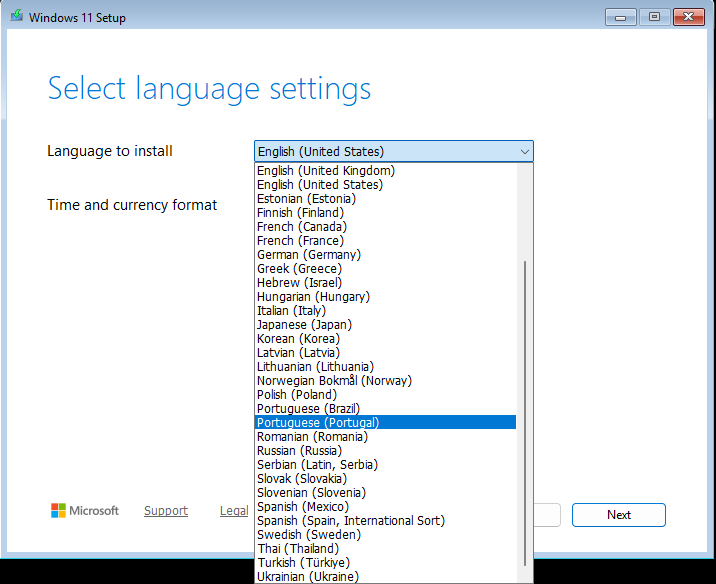Click the dropdown chevron arrow

525,152
